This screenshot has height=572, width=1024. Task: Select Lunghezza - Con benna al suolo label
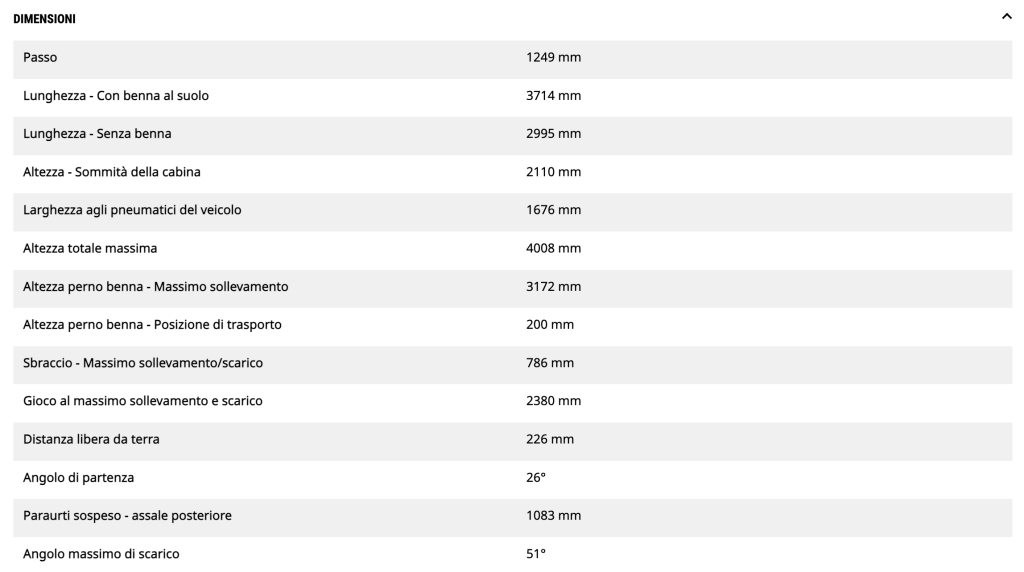click(x=116, y=96)
